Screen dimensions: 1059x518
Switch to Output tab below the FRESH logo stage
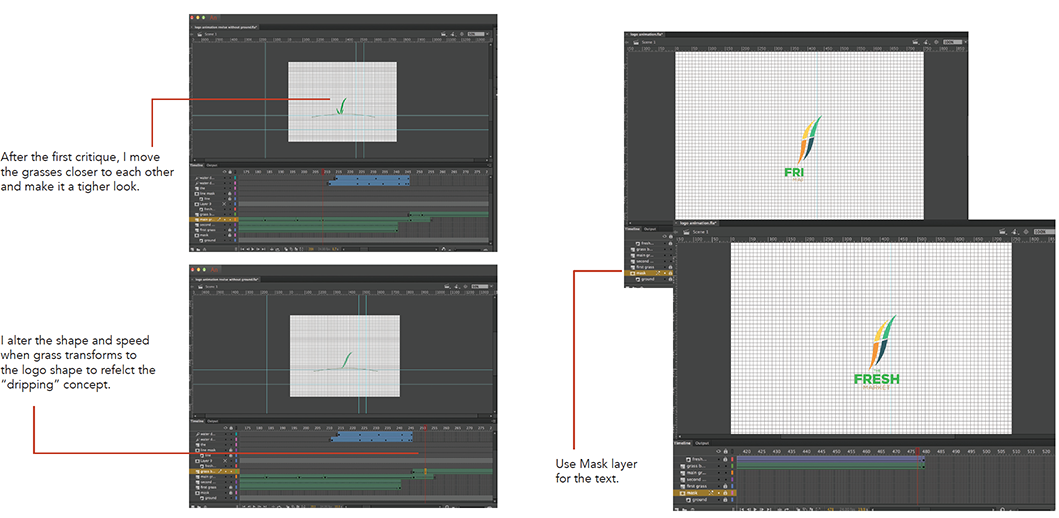(x=702, y=442)
